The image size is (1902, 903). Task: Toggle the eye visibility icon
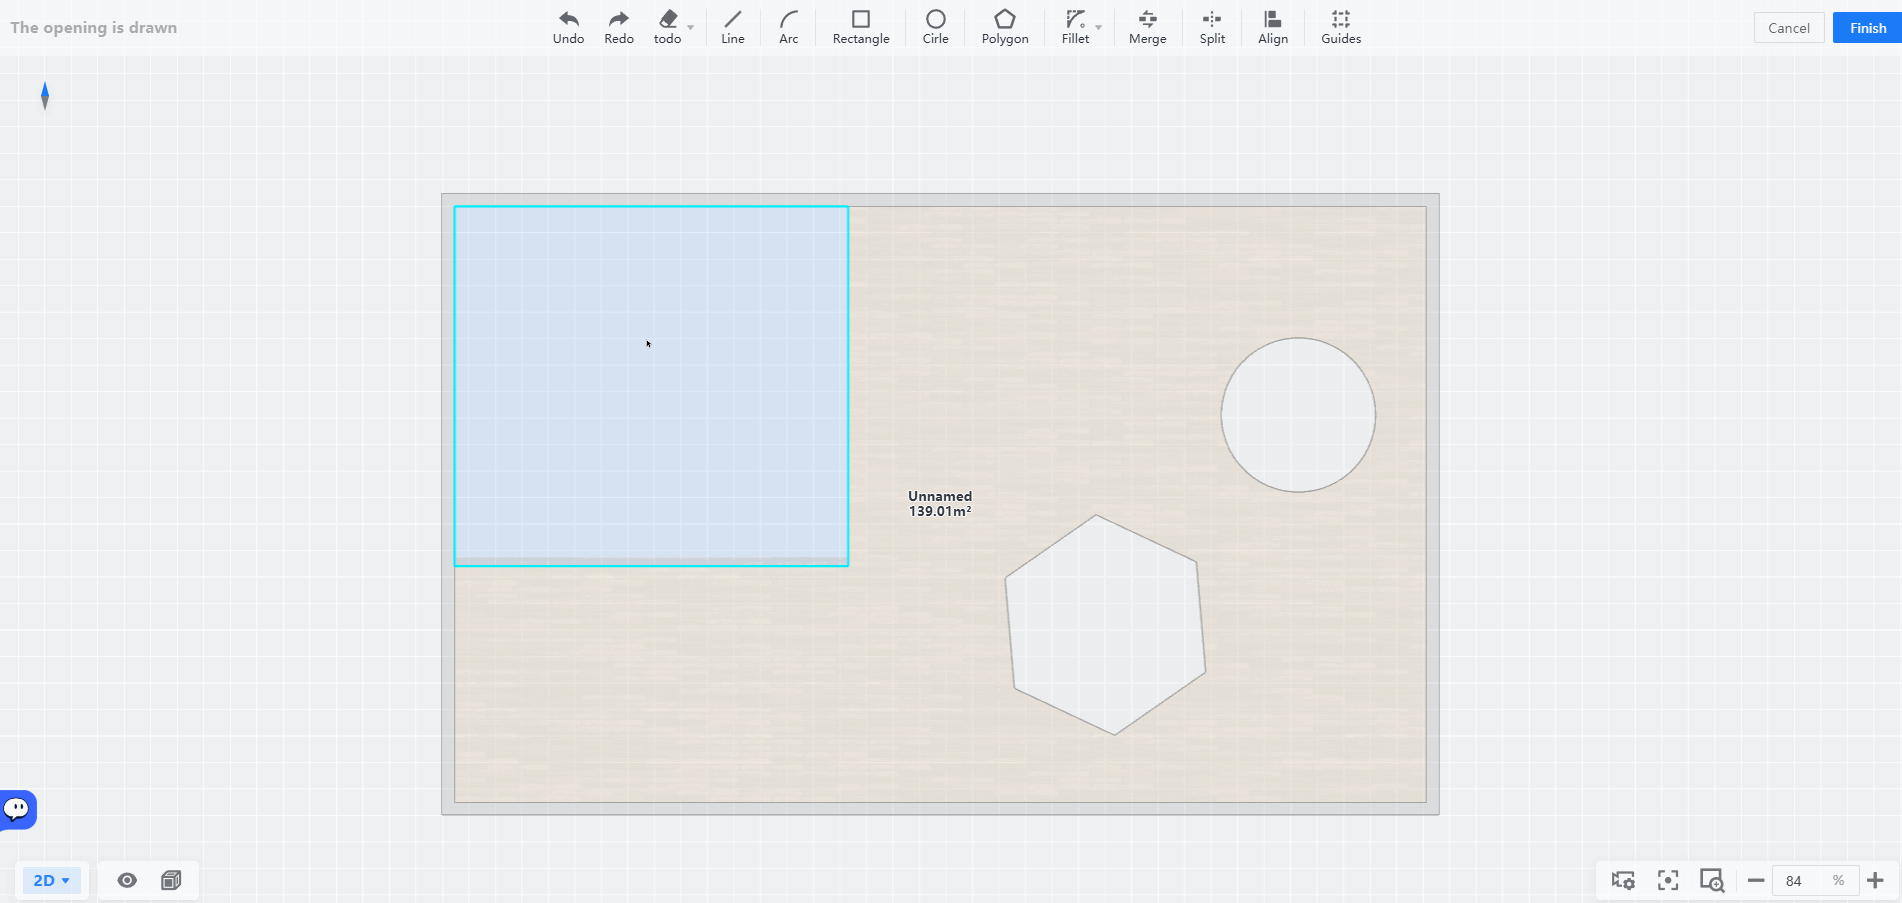(x=127, y=880)
